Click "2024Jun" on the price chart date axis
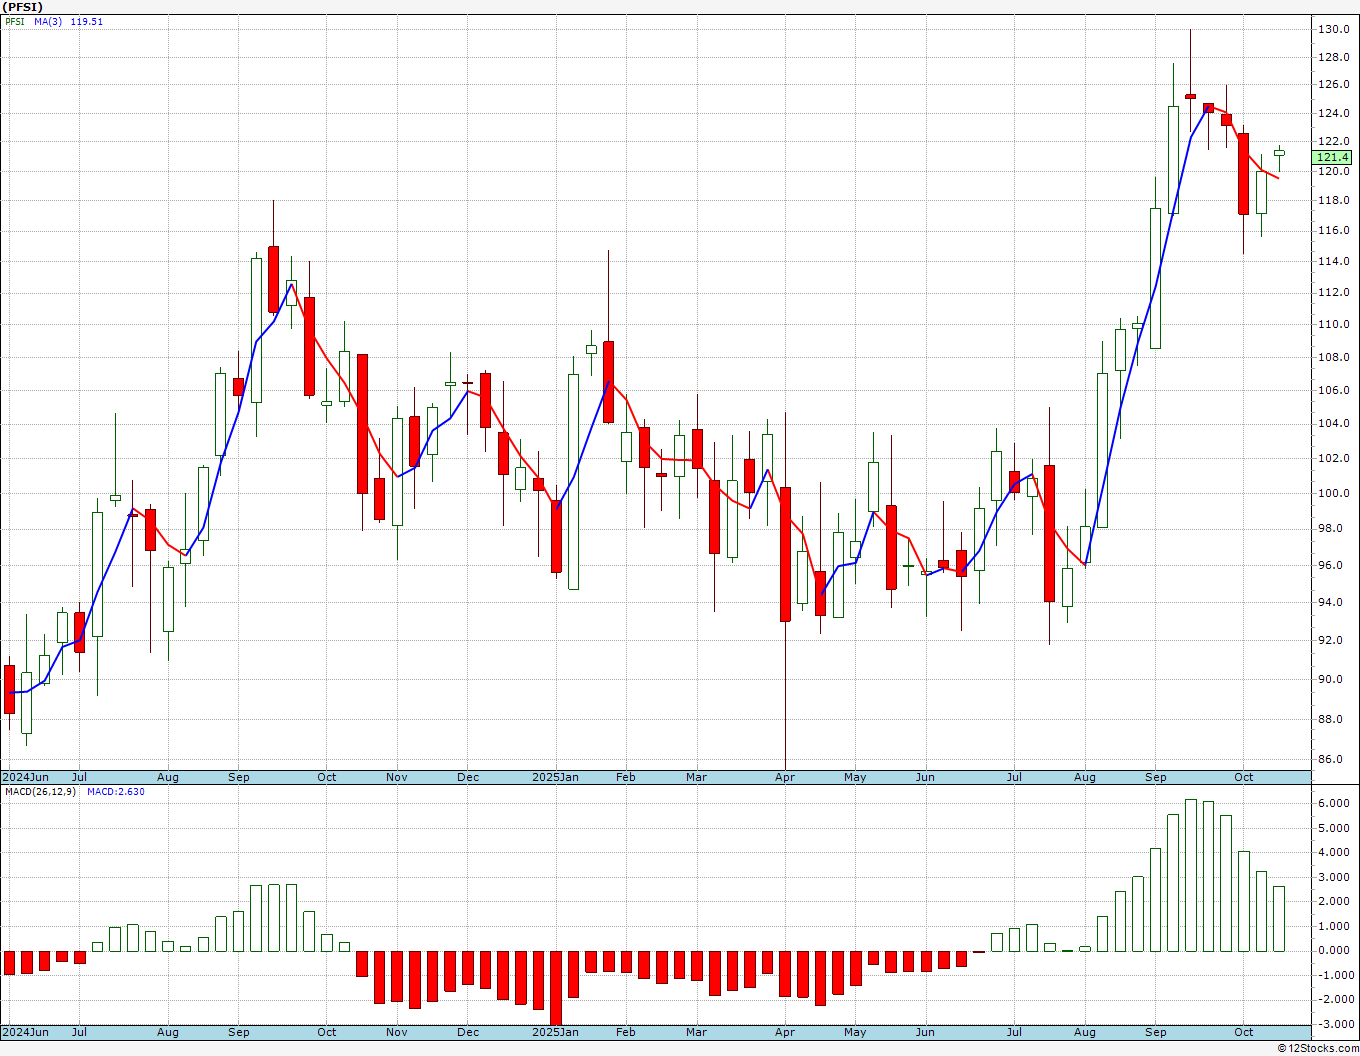Viewport: 1360px width, 1056px height. point(25,777)
